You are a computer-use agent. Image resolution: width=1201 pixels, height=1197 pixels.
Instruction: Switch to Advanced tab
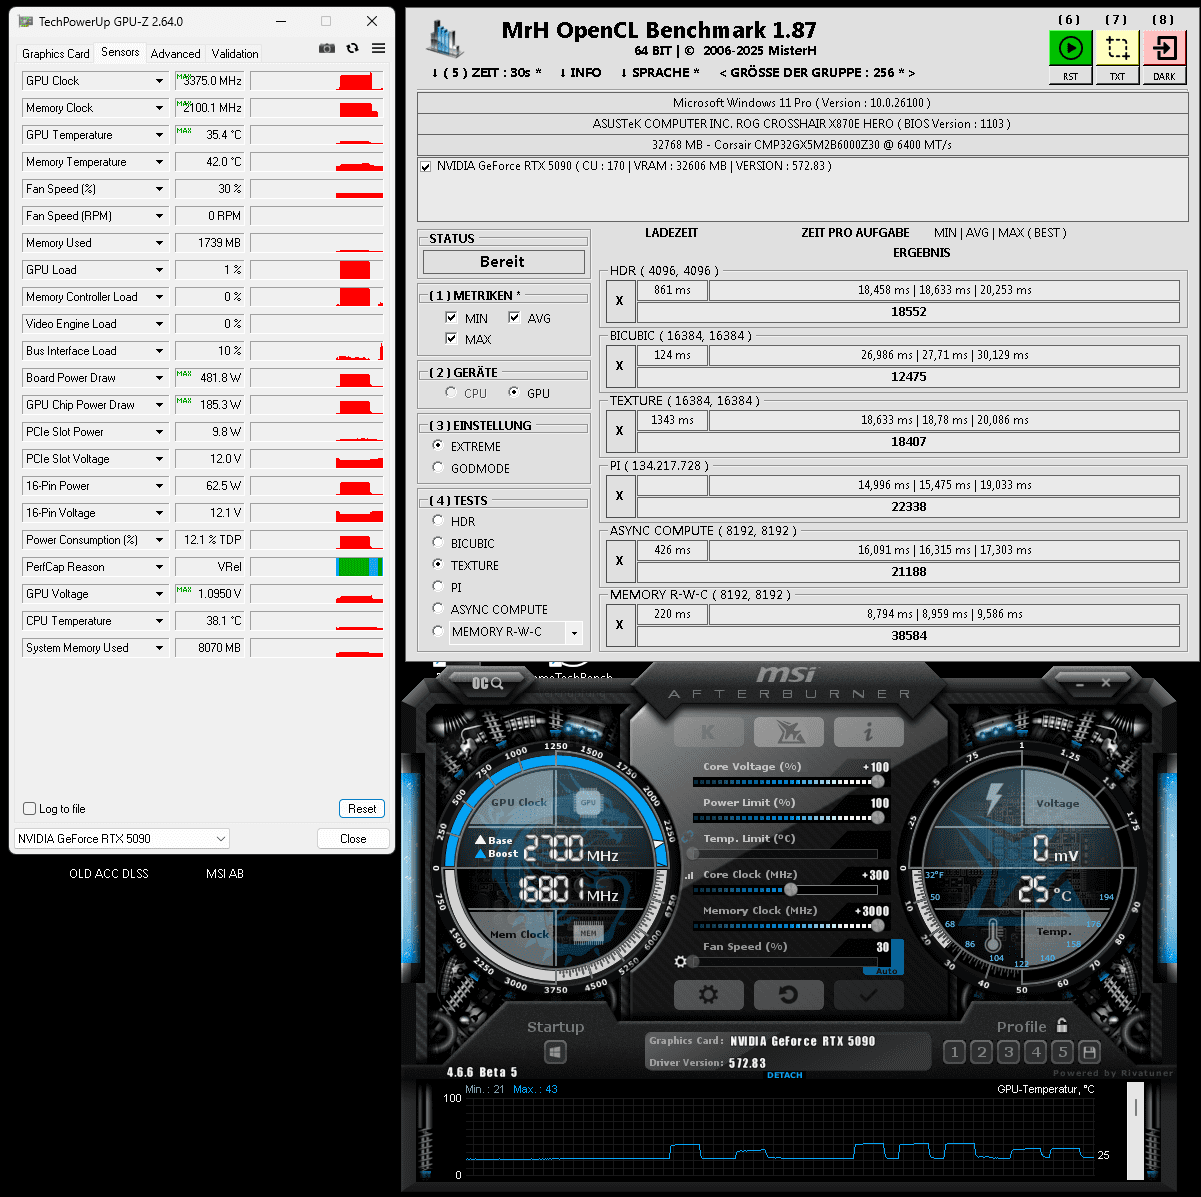tap(176, 54)
